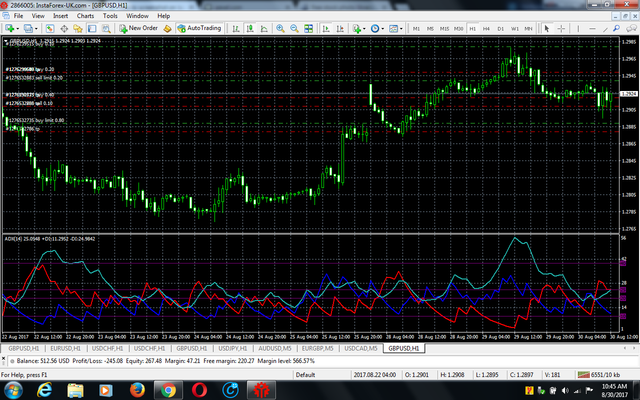Screen dimensions: 640x400
Task: Click the Templates icon
Action: click(393, 29)
